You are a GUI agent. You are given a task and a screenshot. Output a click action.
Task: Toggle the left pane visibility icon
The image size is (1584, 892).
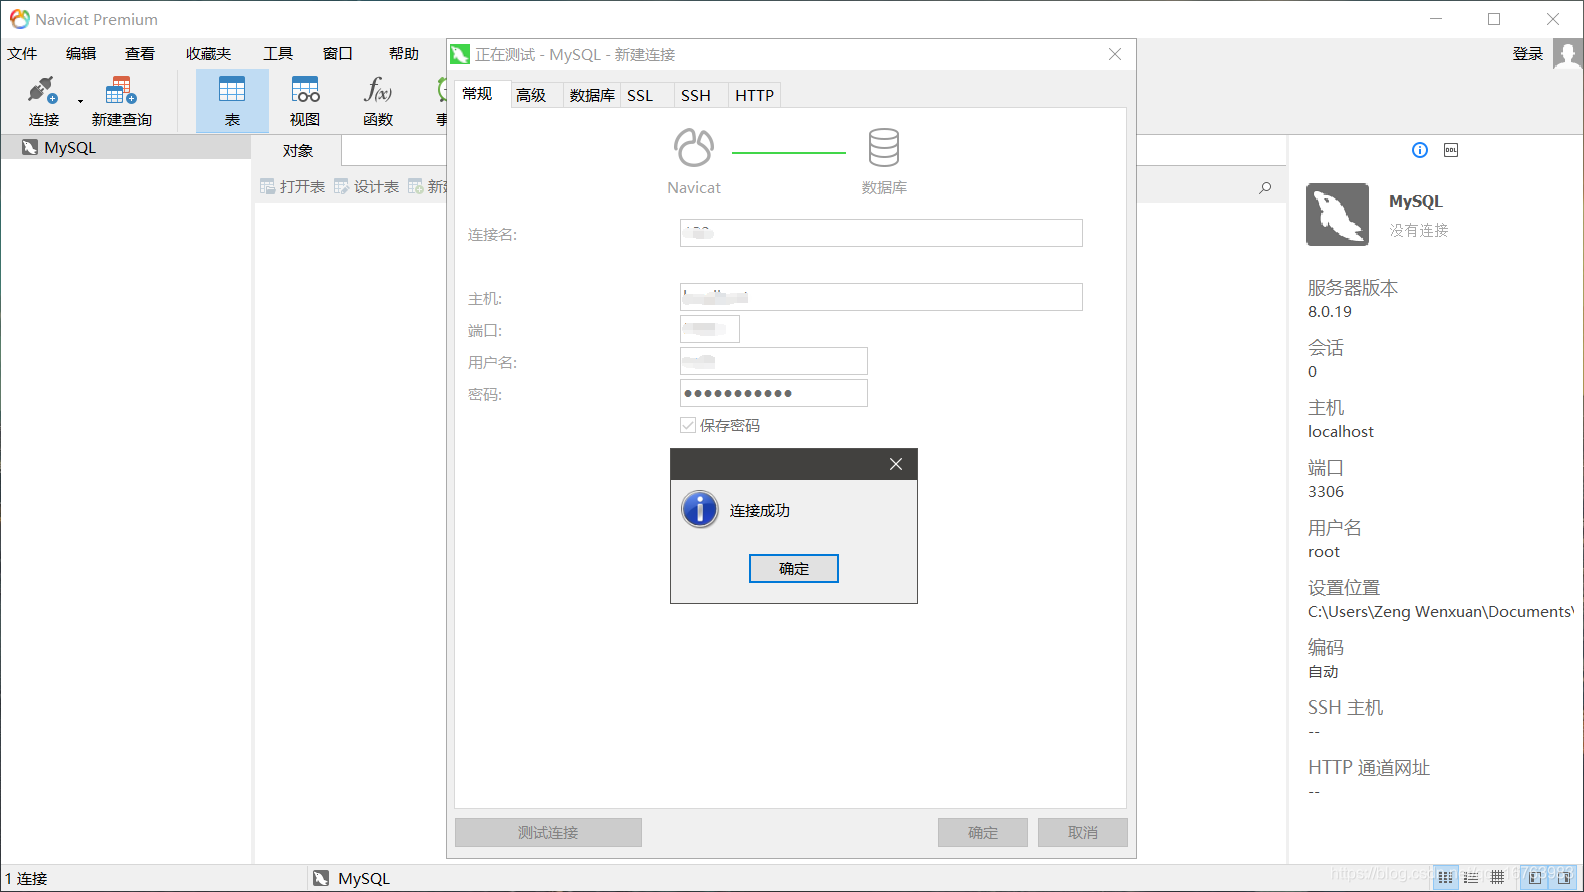1536,877
